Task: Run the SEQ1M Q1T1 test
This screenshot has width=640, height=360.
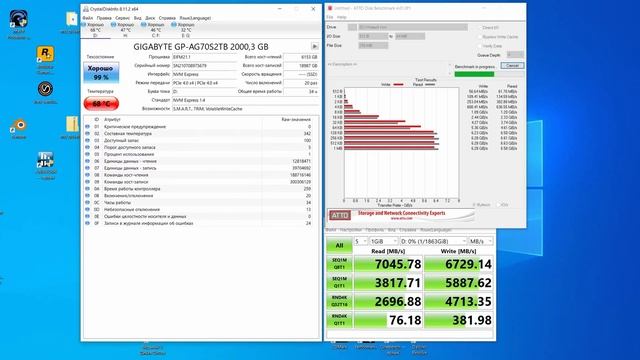Action: point(339,282)
